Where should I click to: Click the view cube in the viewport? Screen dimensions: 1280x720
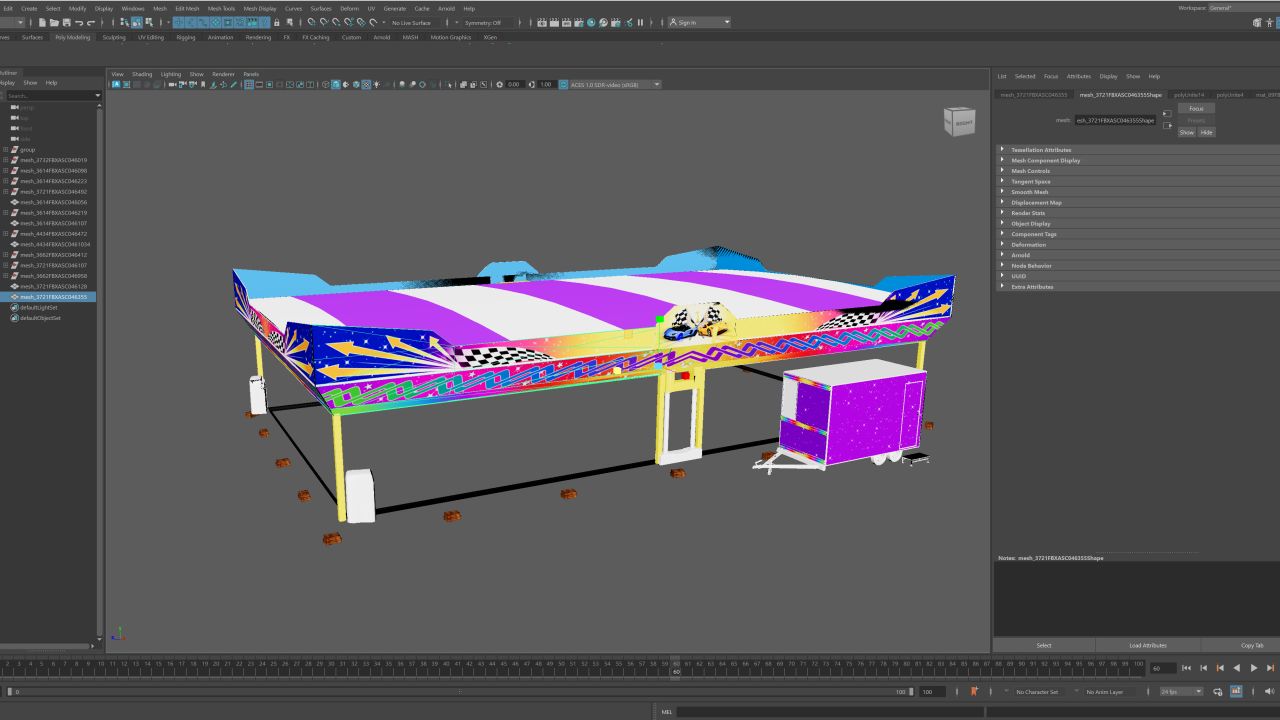[x=959, y=122]
